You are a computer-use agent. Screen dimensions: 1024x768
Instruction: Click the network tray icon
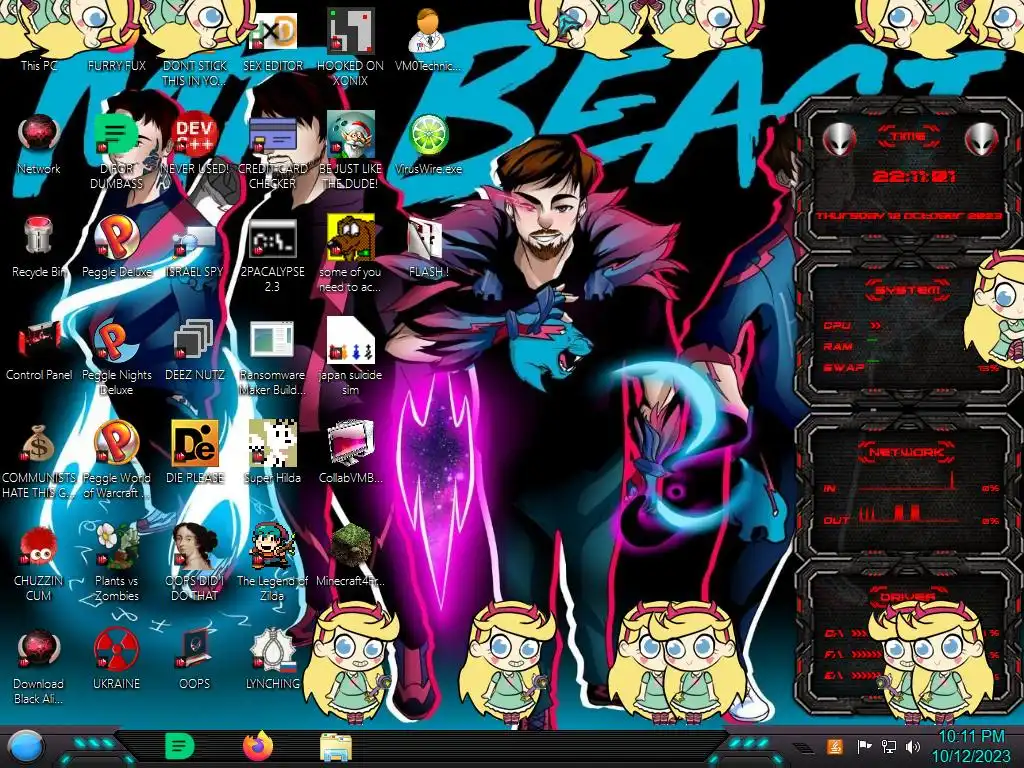(x=888, y=746)
